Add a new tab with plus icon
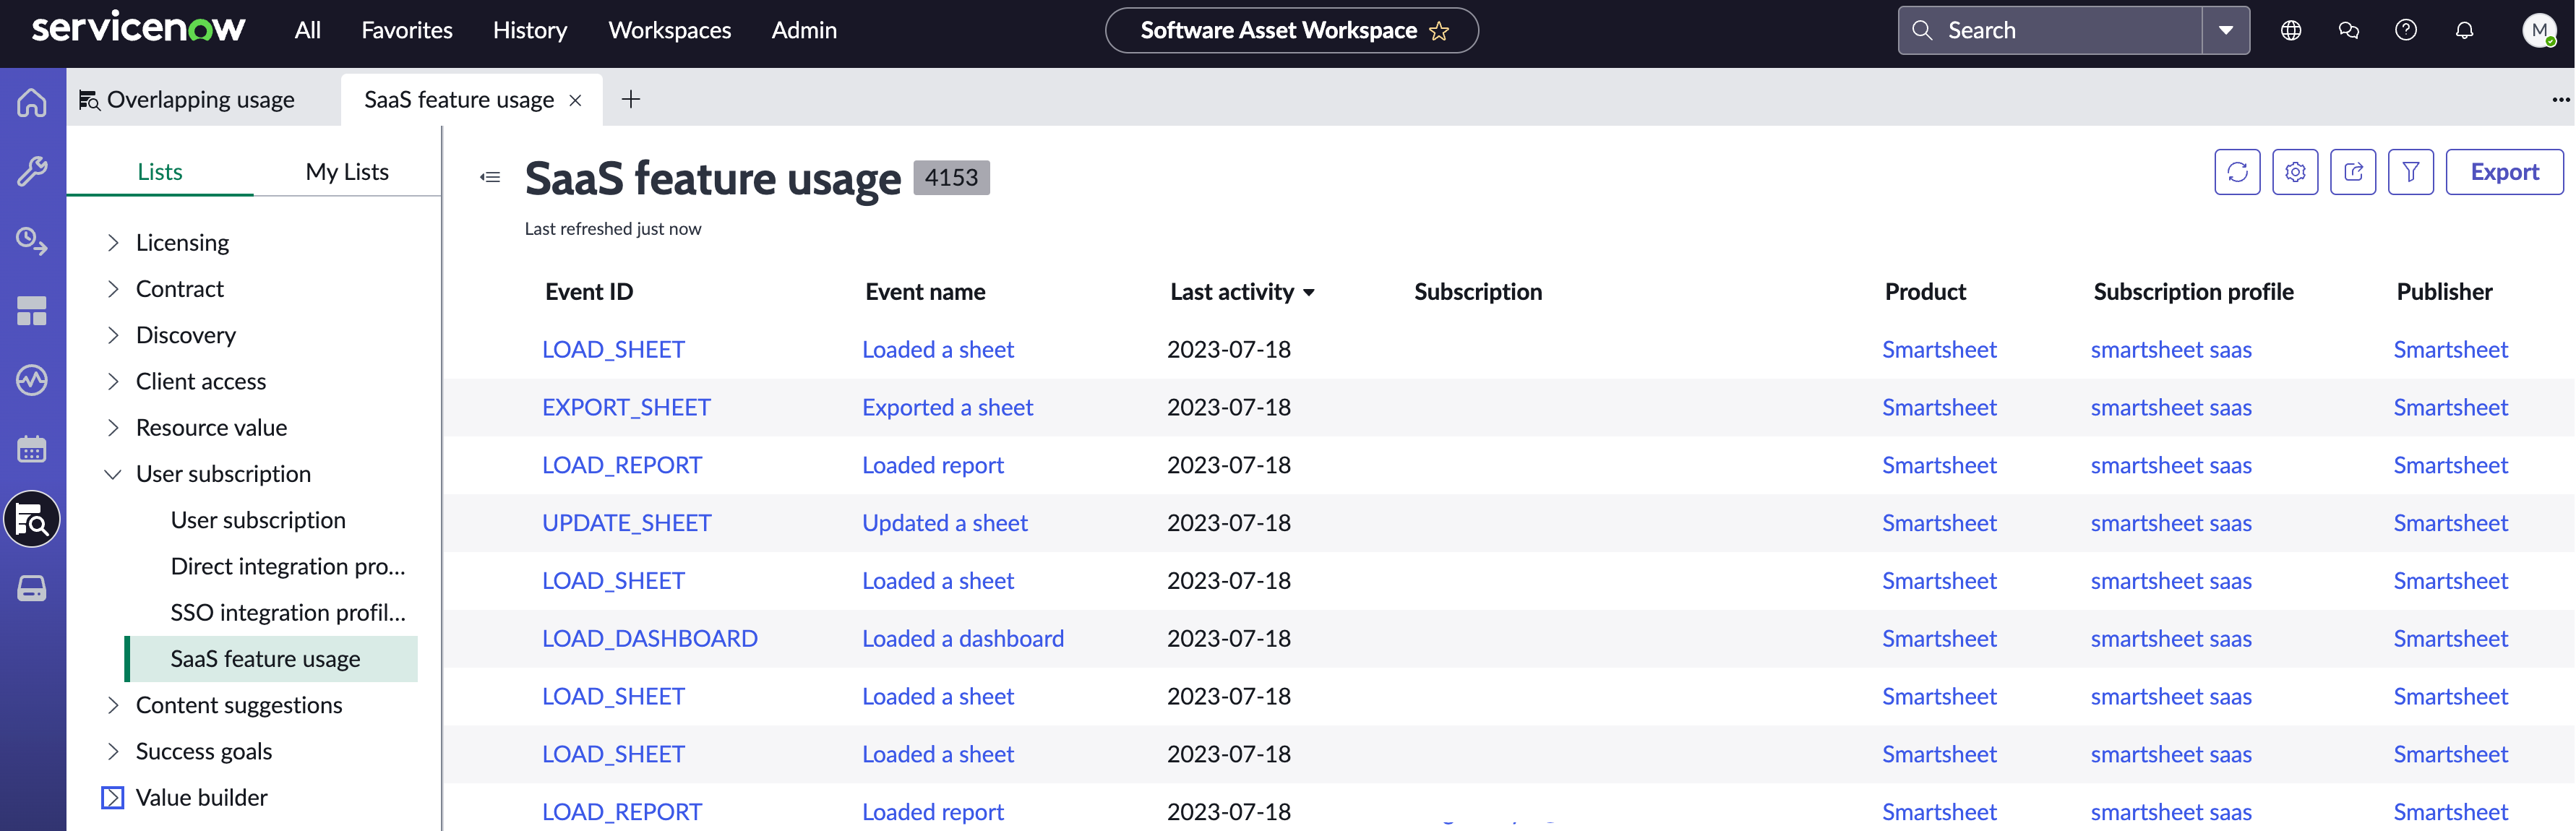This screenshot has width=2576, height=831. click(x=631, y=99)
